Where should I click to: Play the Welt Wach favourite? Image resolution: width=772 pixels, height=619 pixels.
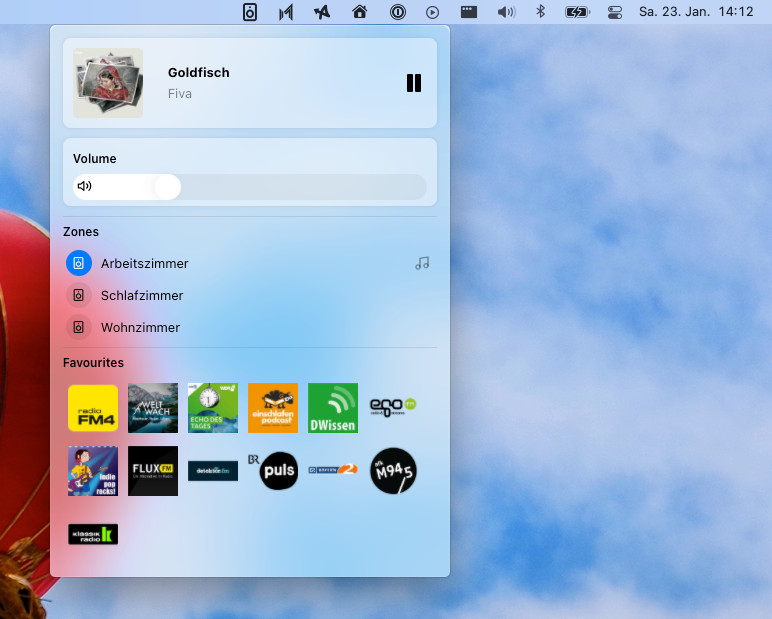[153, 408]
